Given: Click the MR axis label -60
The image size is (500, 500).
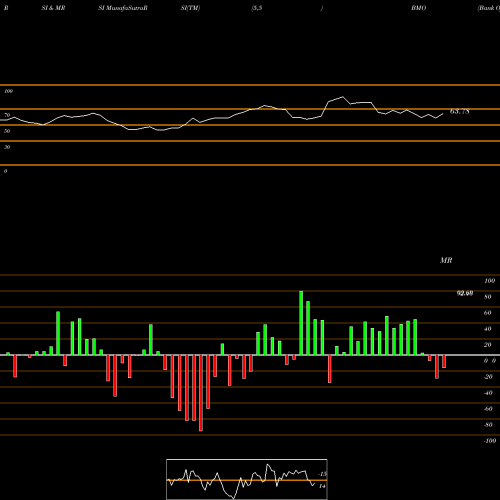Looking at the screenshot, I should click(x=488, y=409).
